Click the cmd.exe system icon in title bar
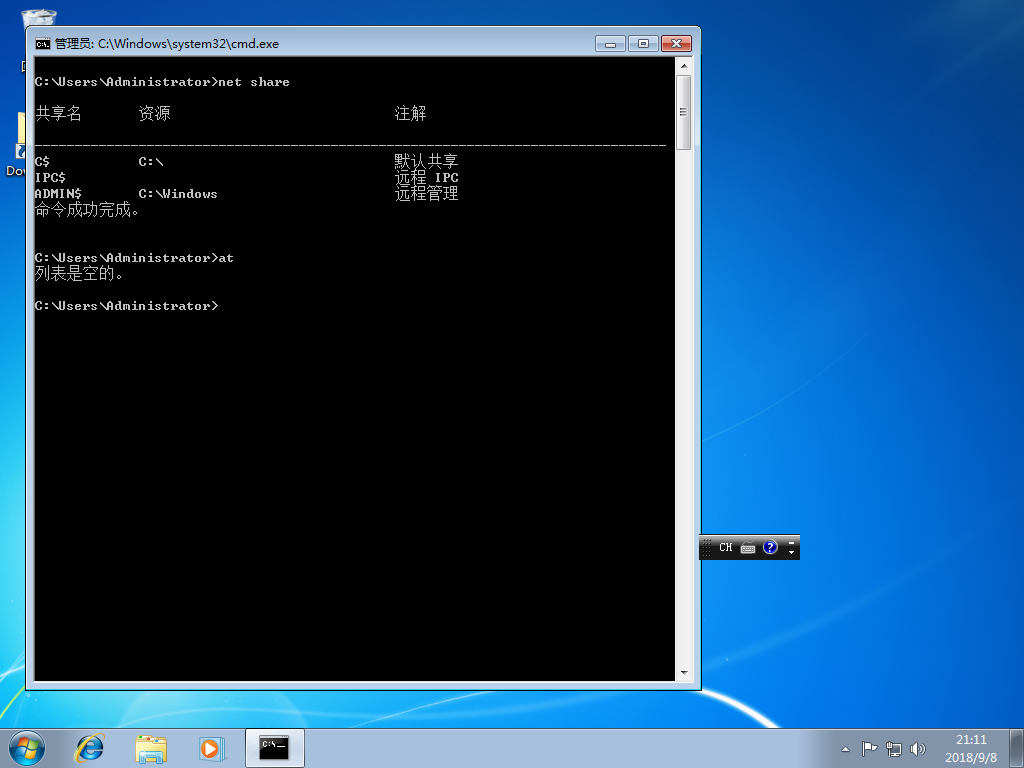Screen dimensions: 1024x768 tap(43, 44)
